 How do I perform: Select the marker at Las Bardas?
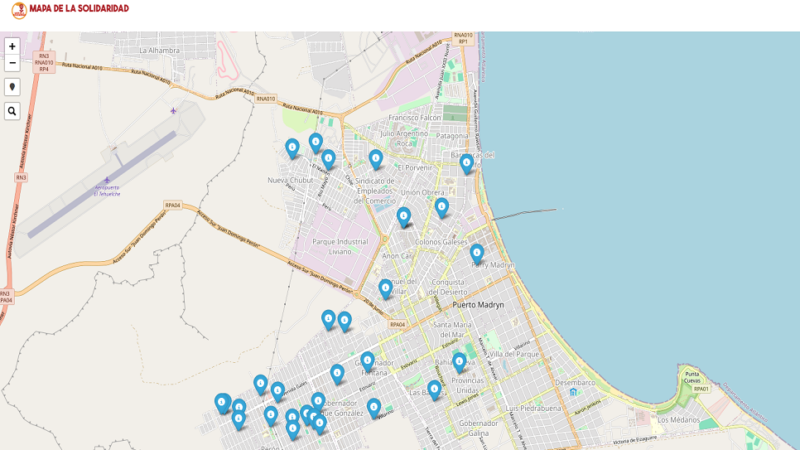click(x=434, y=390)
